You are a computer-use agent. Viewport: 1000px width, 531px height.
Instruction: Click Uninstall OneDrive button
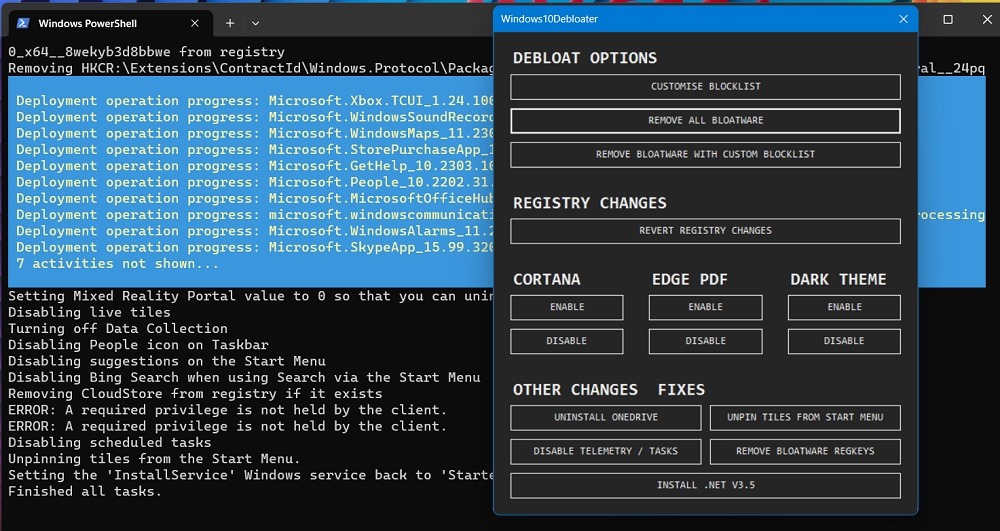606,418
